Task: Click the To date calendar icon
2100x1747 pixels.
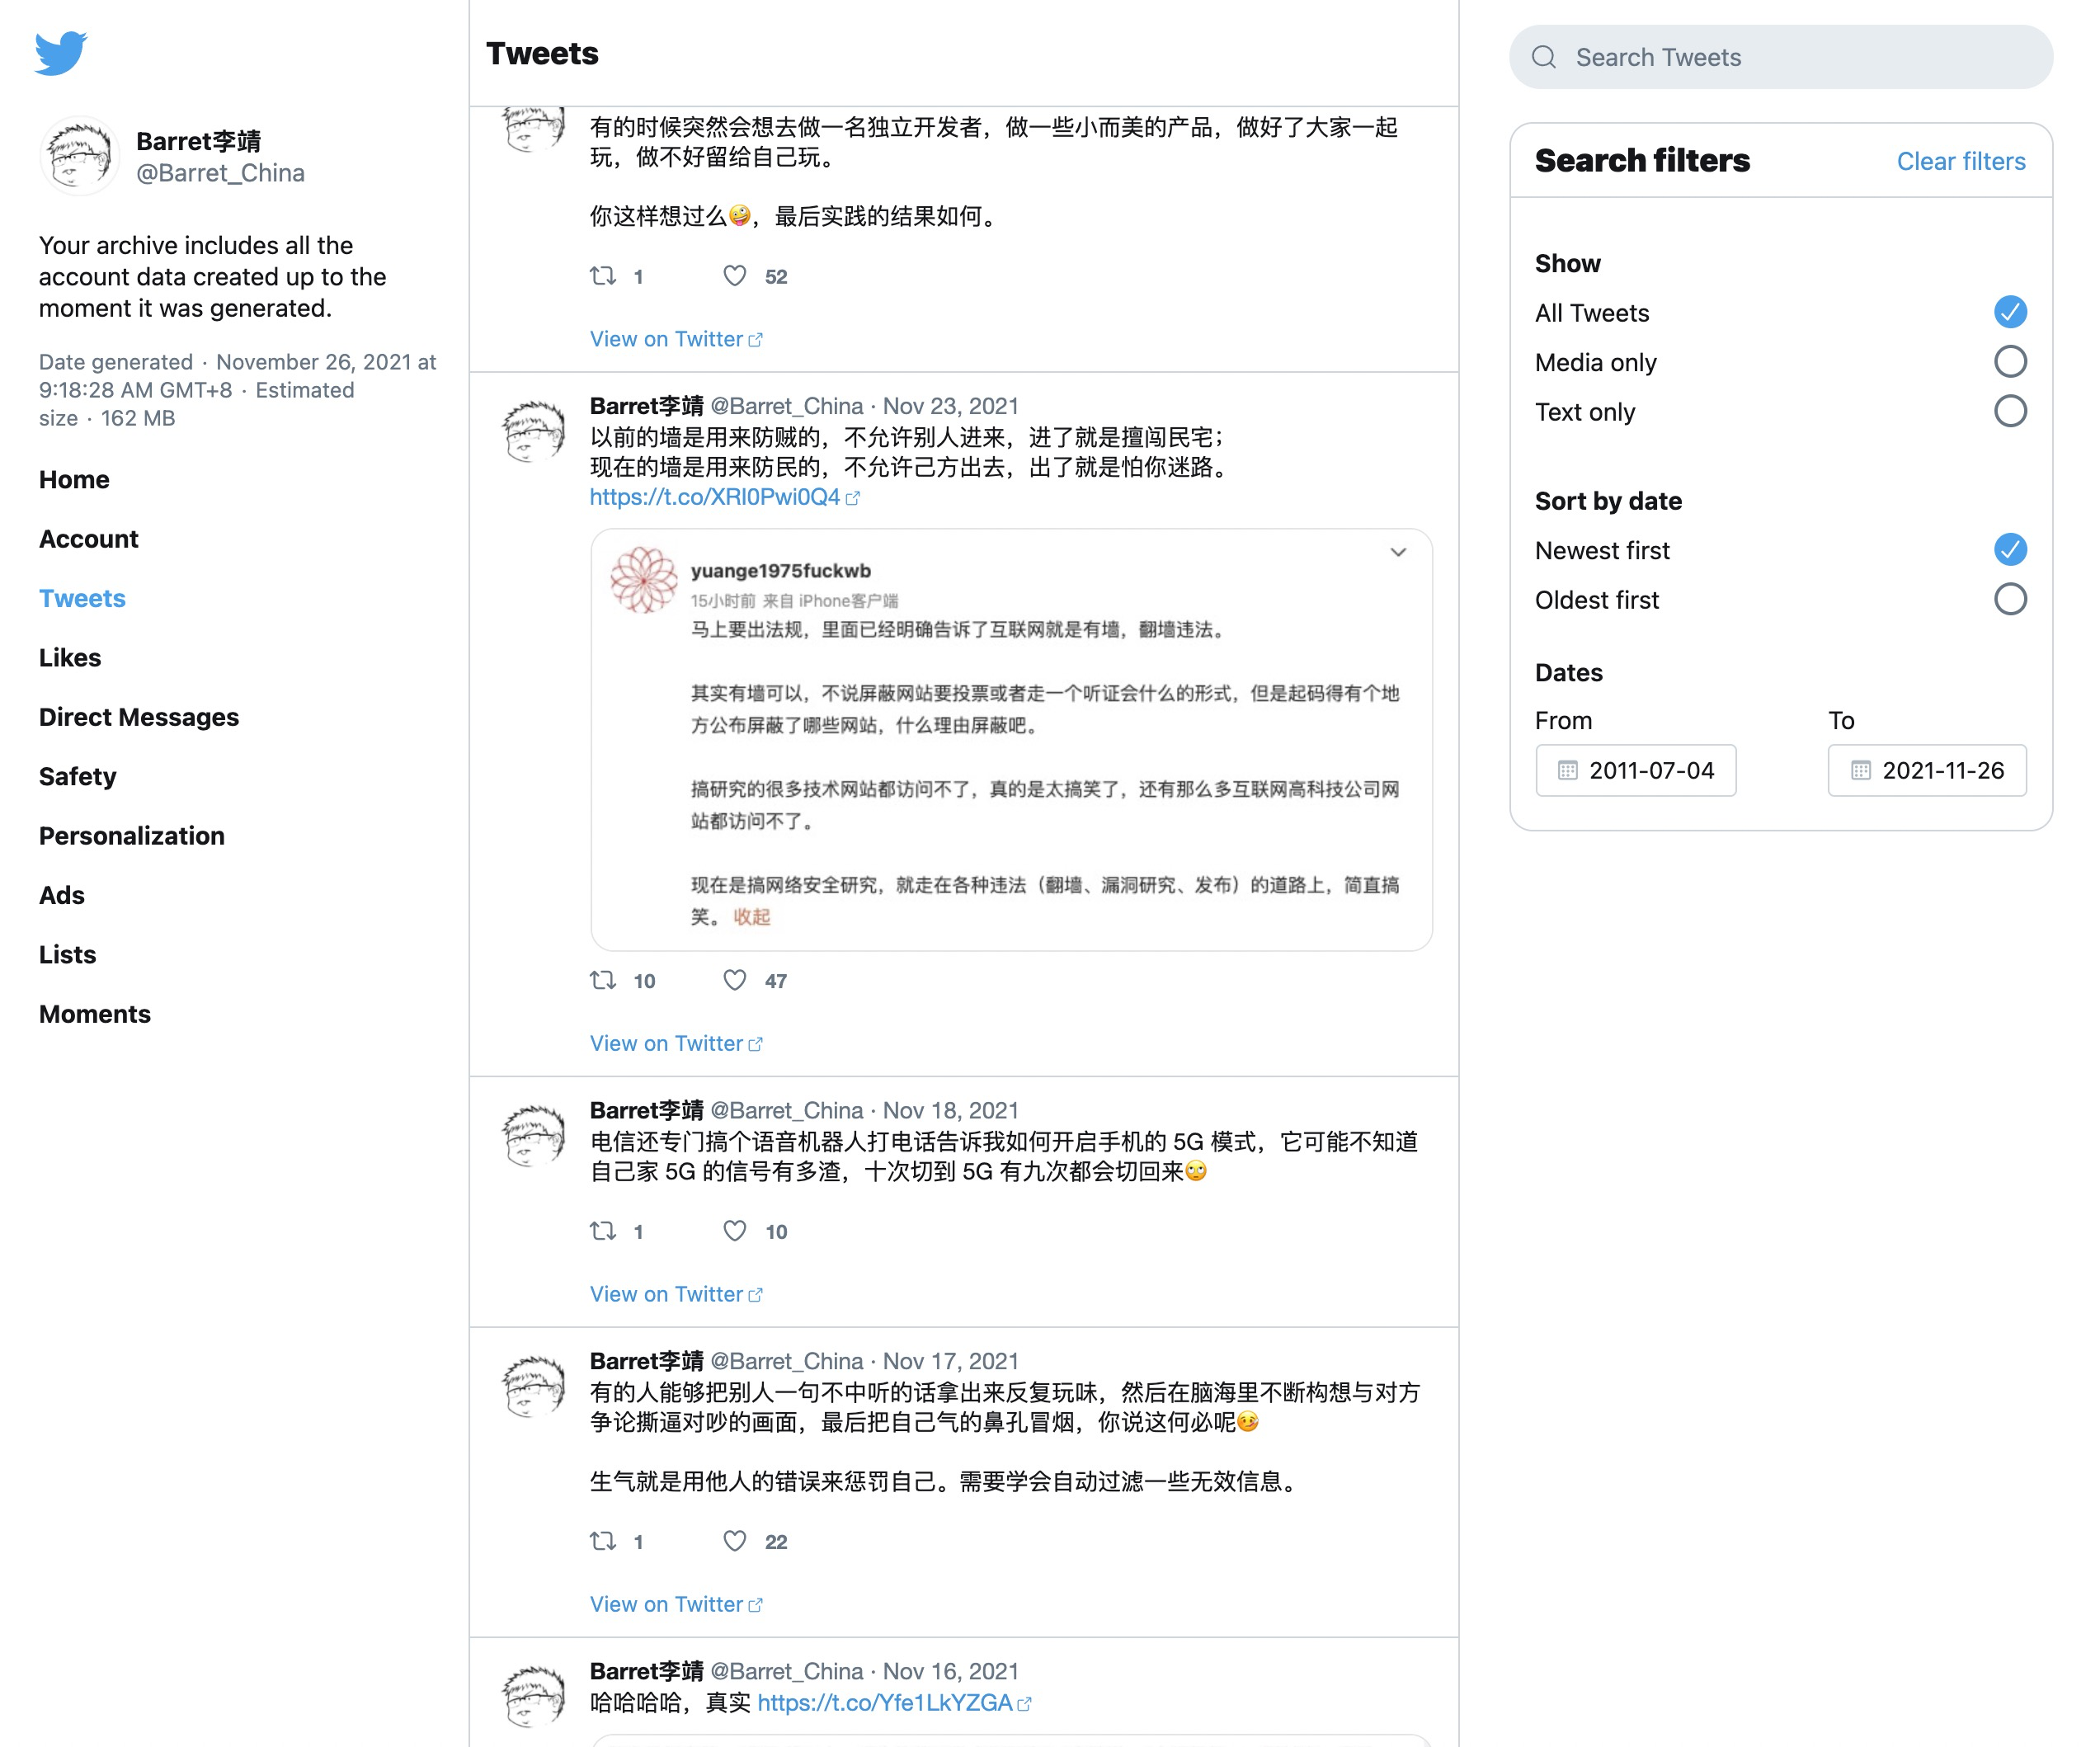Action: pos(1860,770)
